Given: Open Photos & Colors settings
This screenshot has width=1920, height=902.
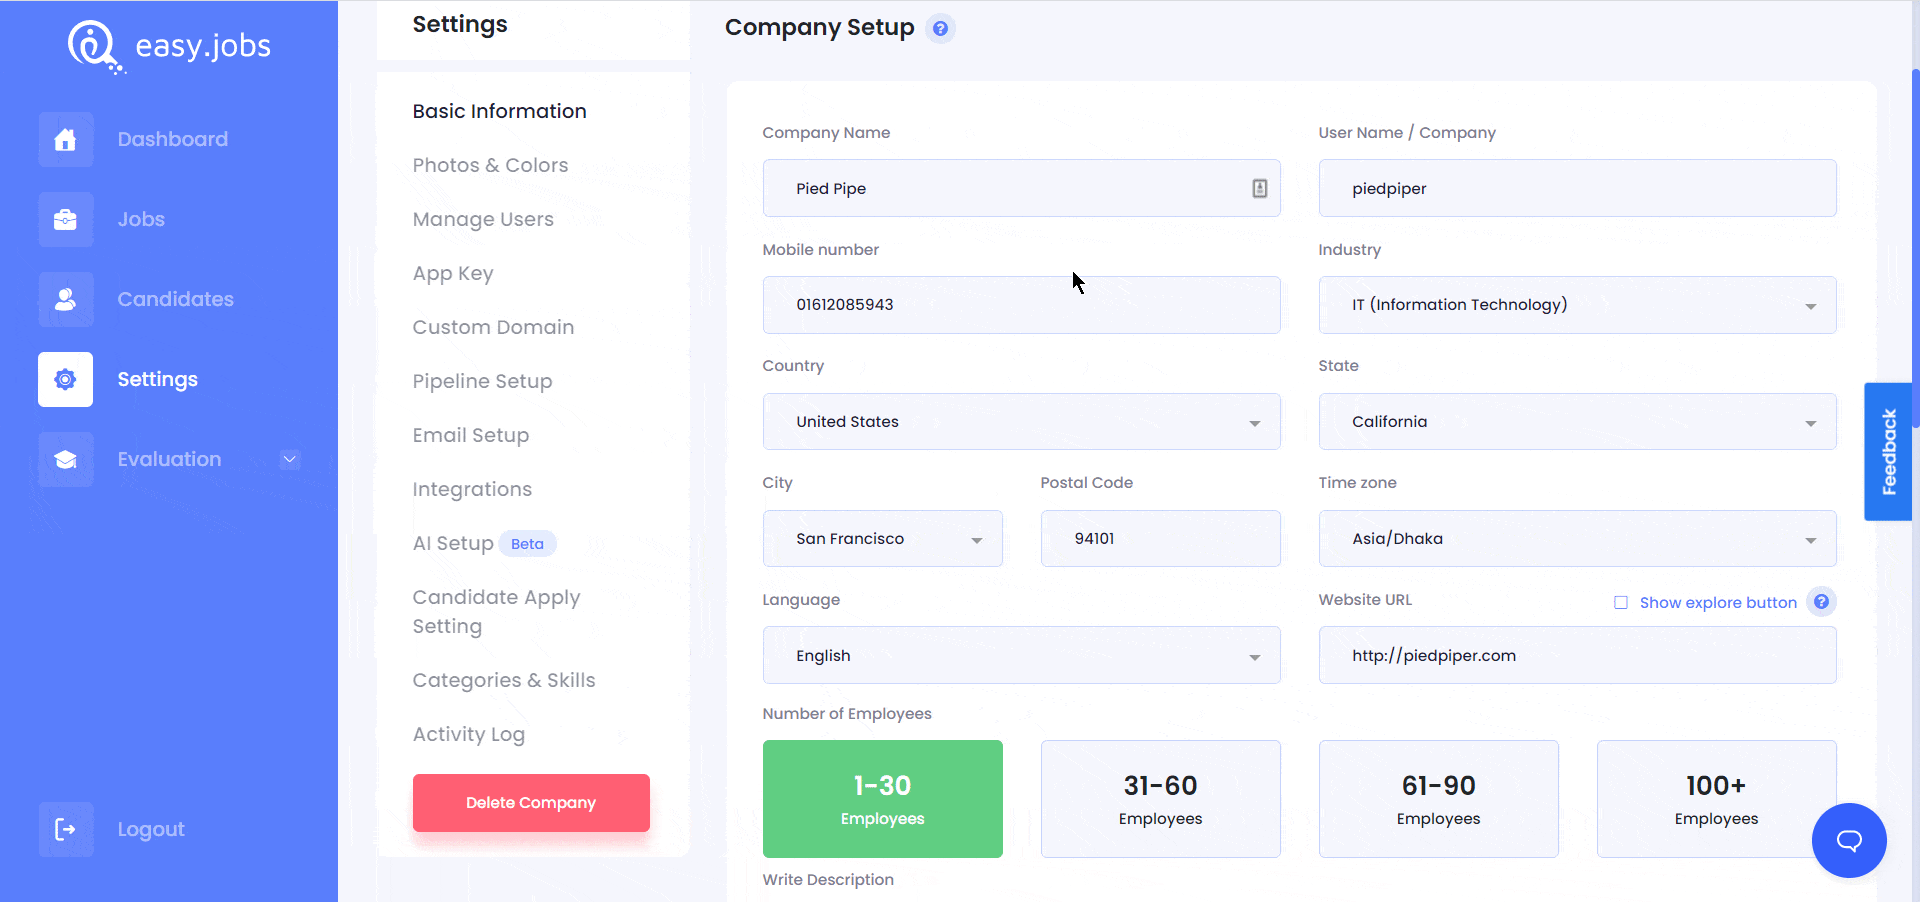Looking at the screenshot, I should [x=490, y=165].
